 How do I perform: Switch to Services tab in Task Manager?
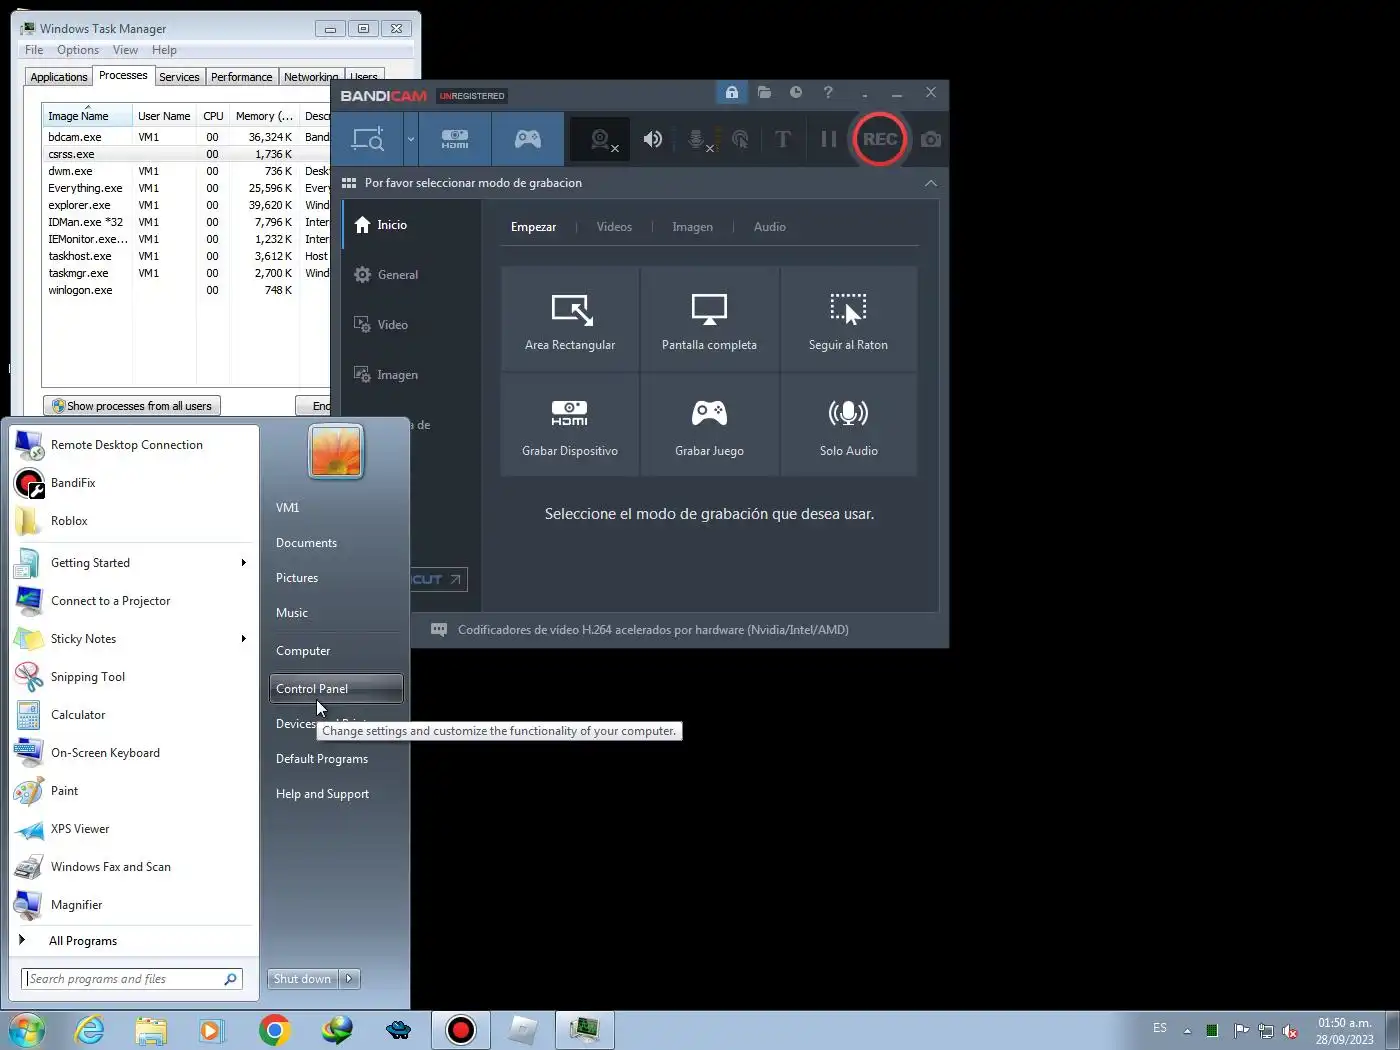pos(179,77)
